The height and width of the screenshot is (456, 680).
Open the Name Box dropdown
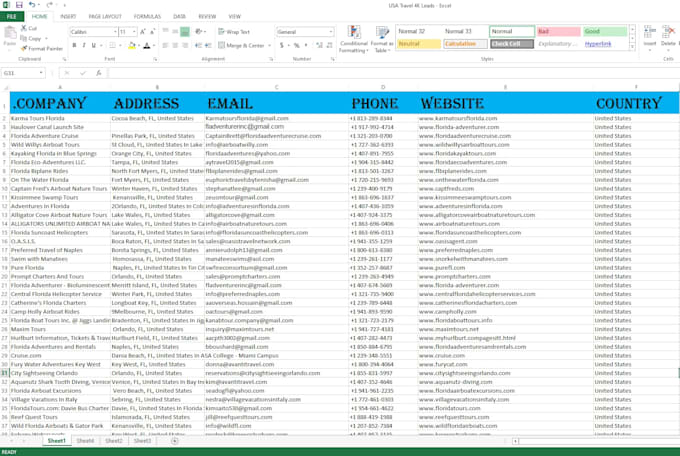pos(41,73)
